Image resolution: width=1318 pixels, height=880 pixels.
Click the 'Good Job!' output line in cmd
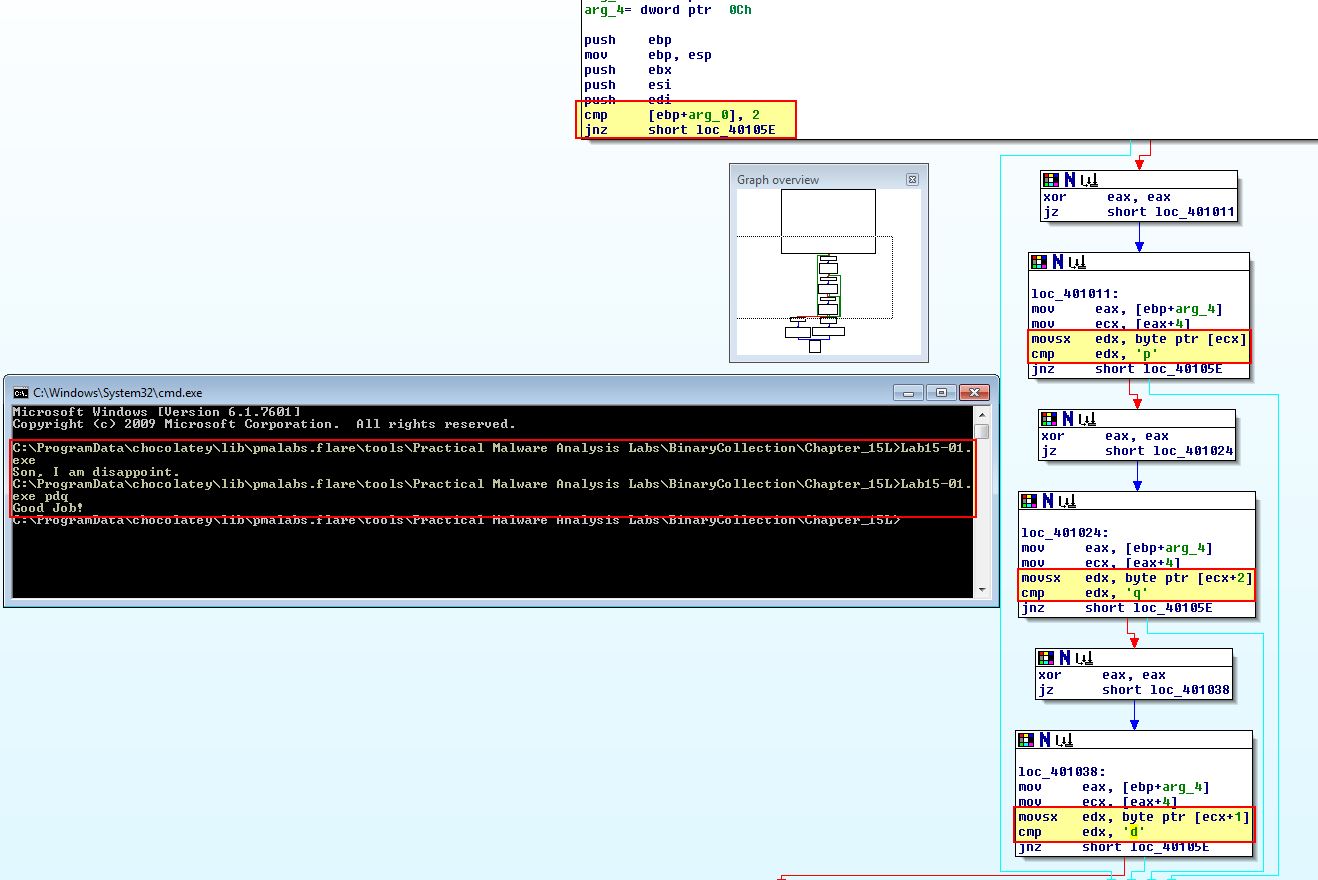48,508
